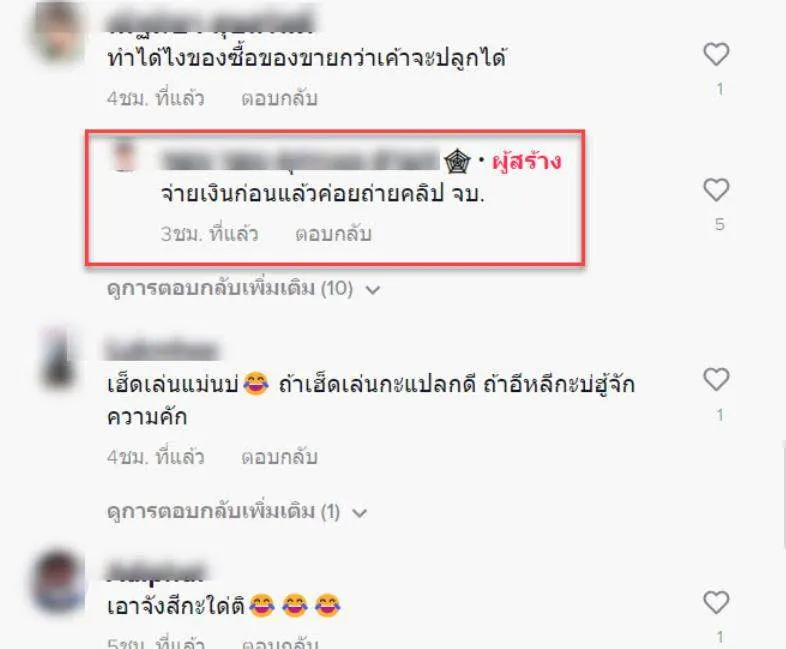Click the creator's pentagon badge icon

(x=457, y=162)
